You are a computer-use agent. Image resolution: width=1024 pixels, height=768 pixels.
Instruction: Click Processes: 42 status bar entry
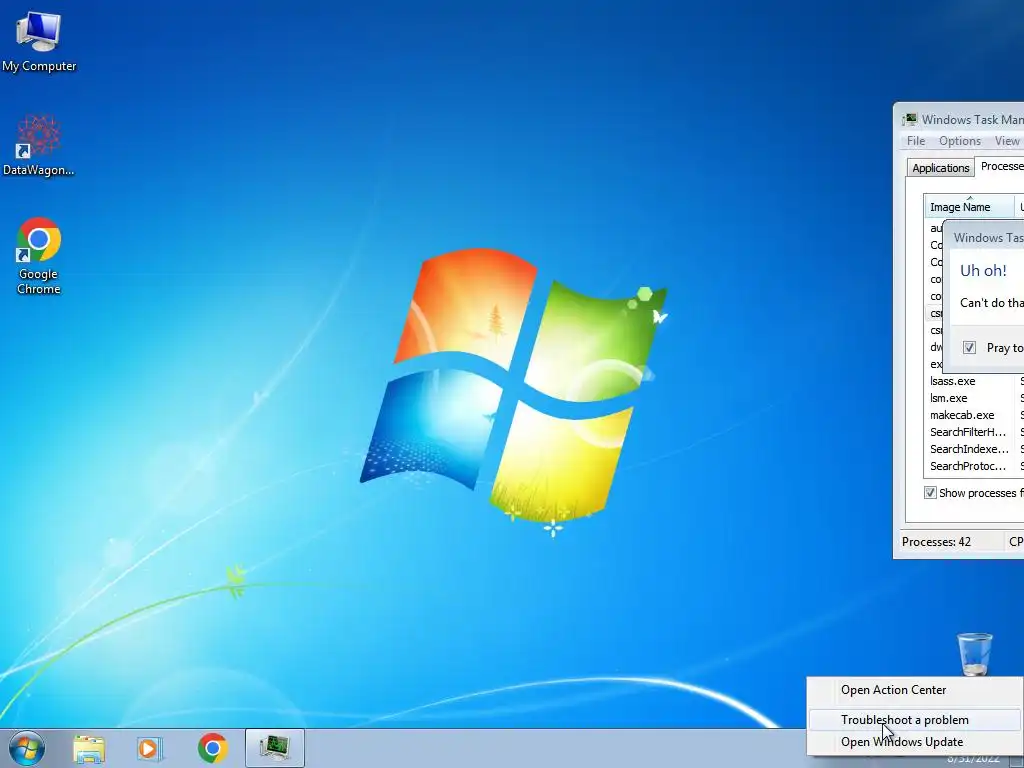click(x=936, y=541)
